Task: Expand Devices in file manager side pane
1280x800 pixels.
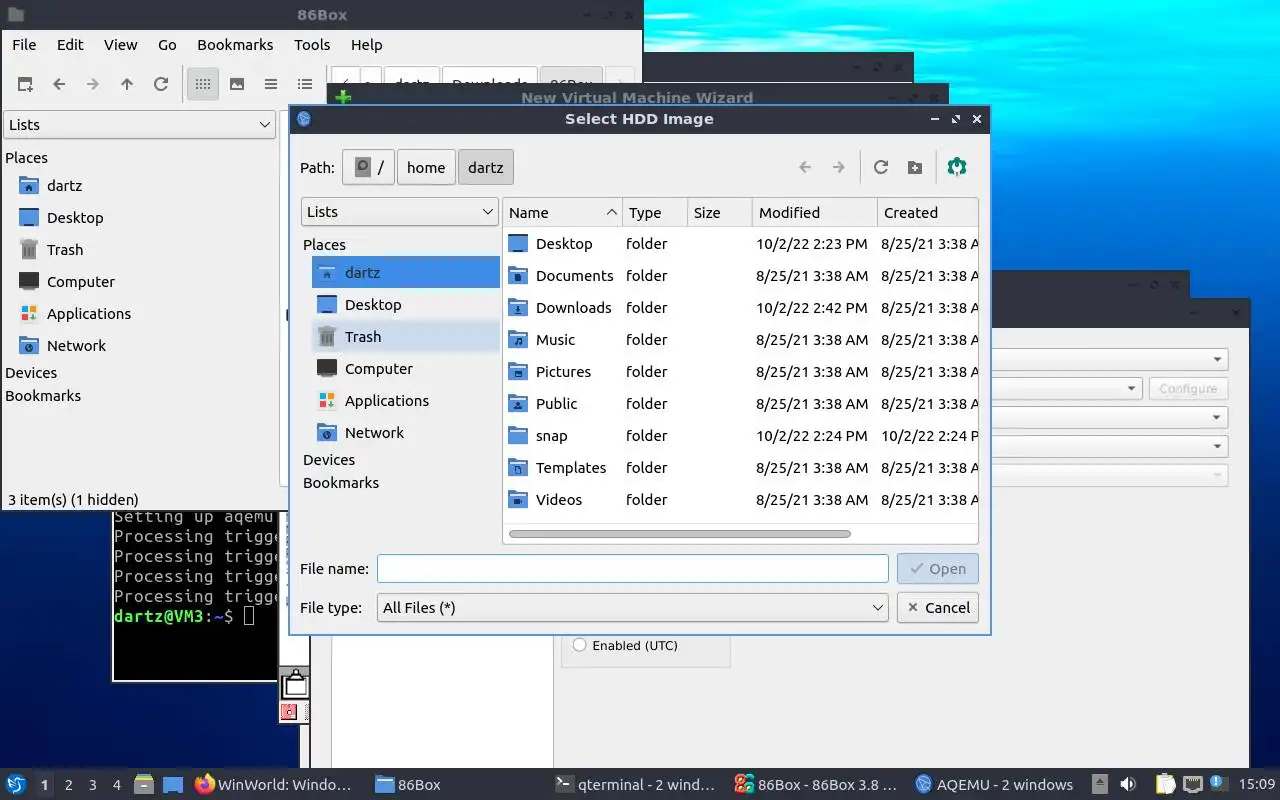Action: point(31,373)
